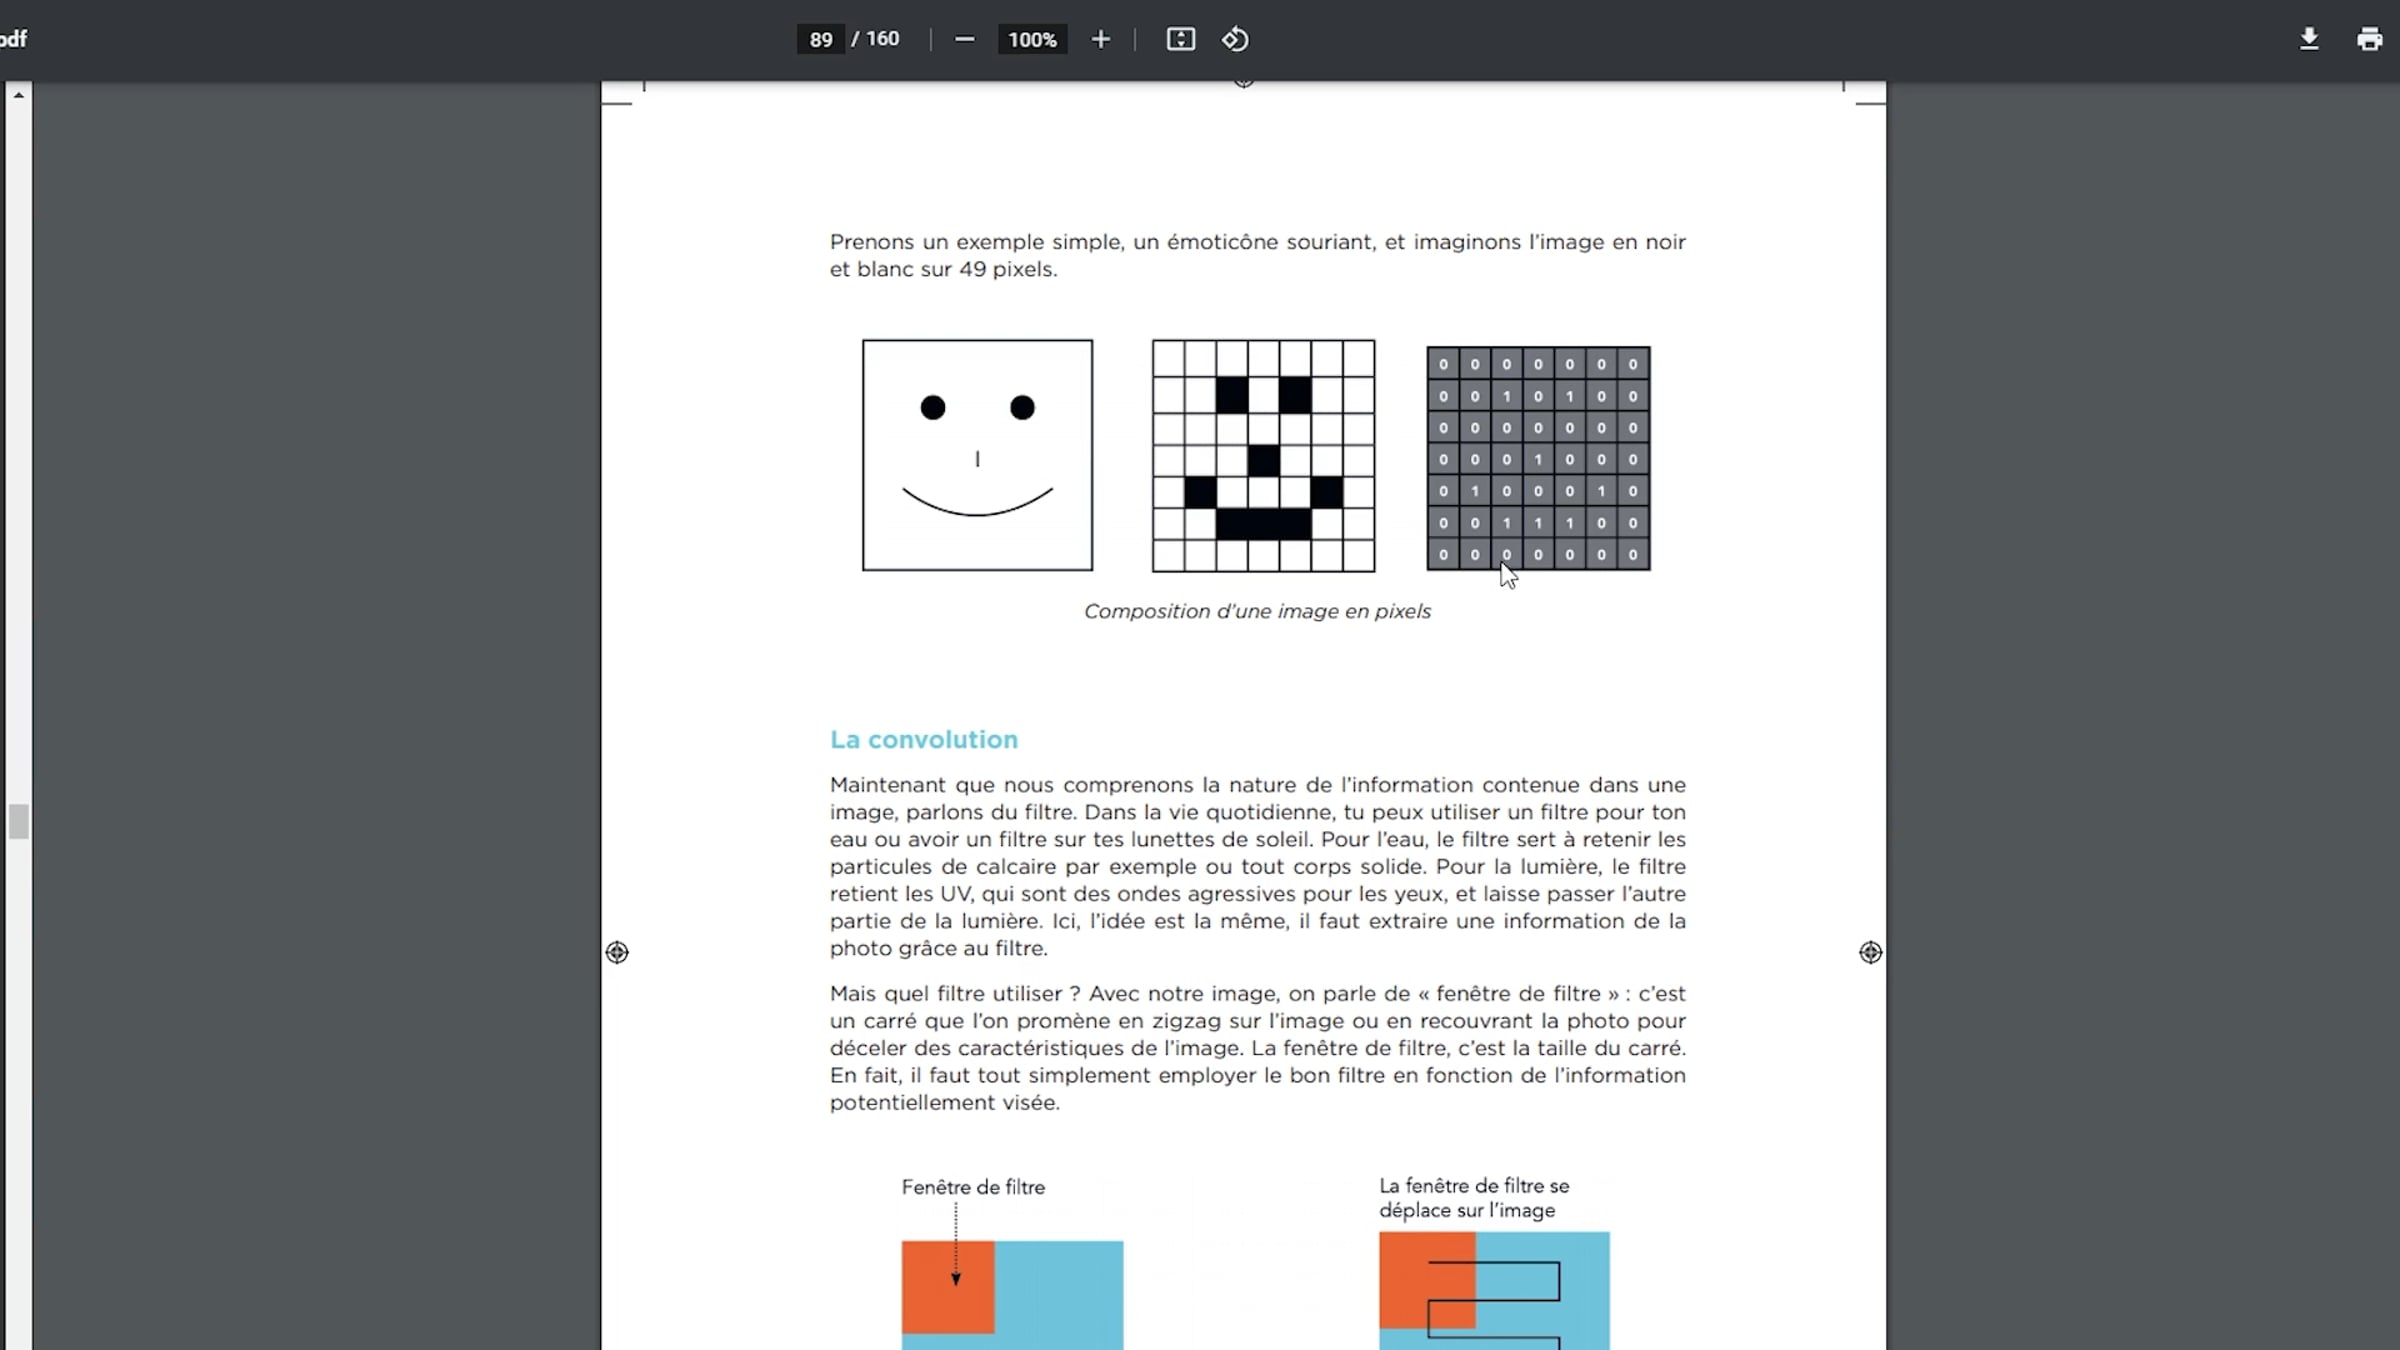This screenshot has height=1350, width=2400.
Task: Click the orange square under Fenêtre de filtre
Action: pos(947,1287)
